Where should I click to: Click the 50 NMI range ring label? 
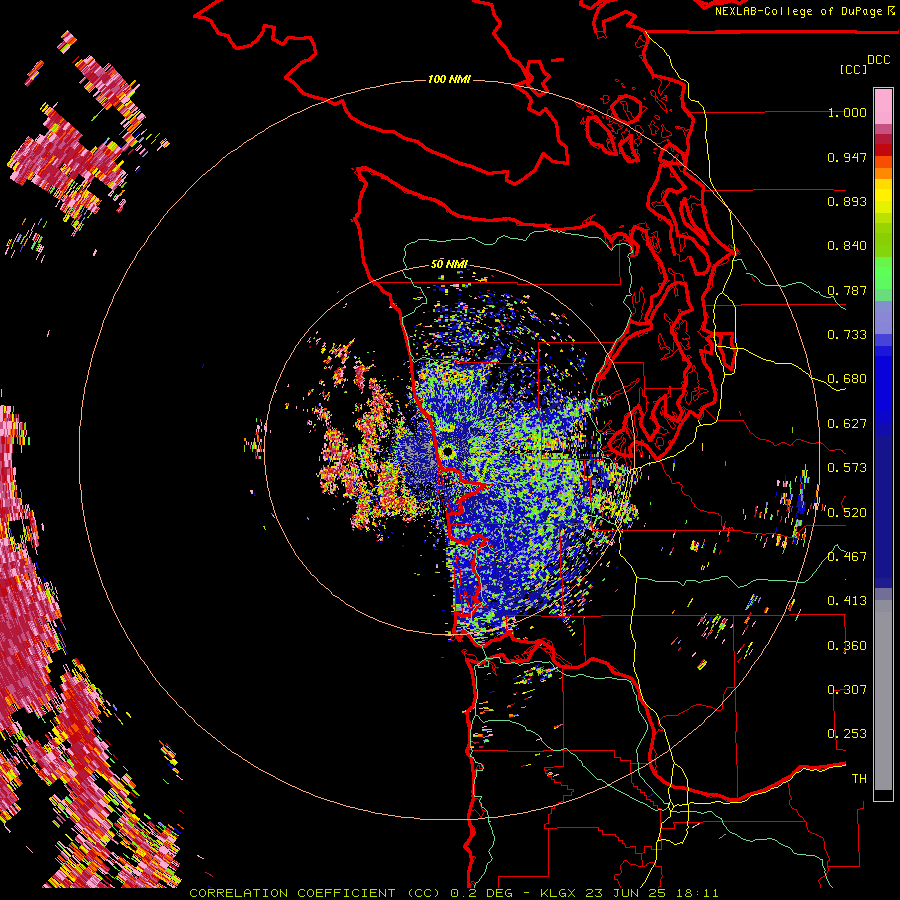point(449,264)
